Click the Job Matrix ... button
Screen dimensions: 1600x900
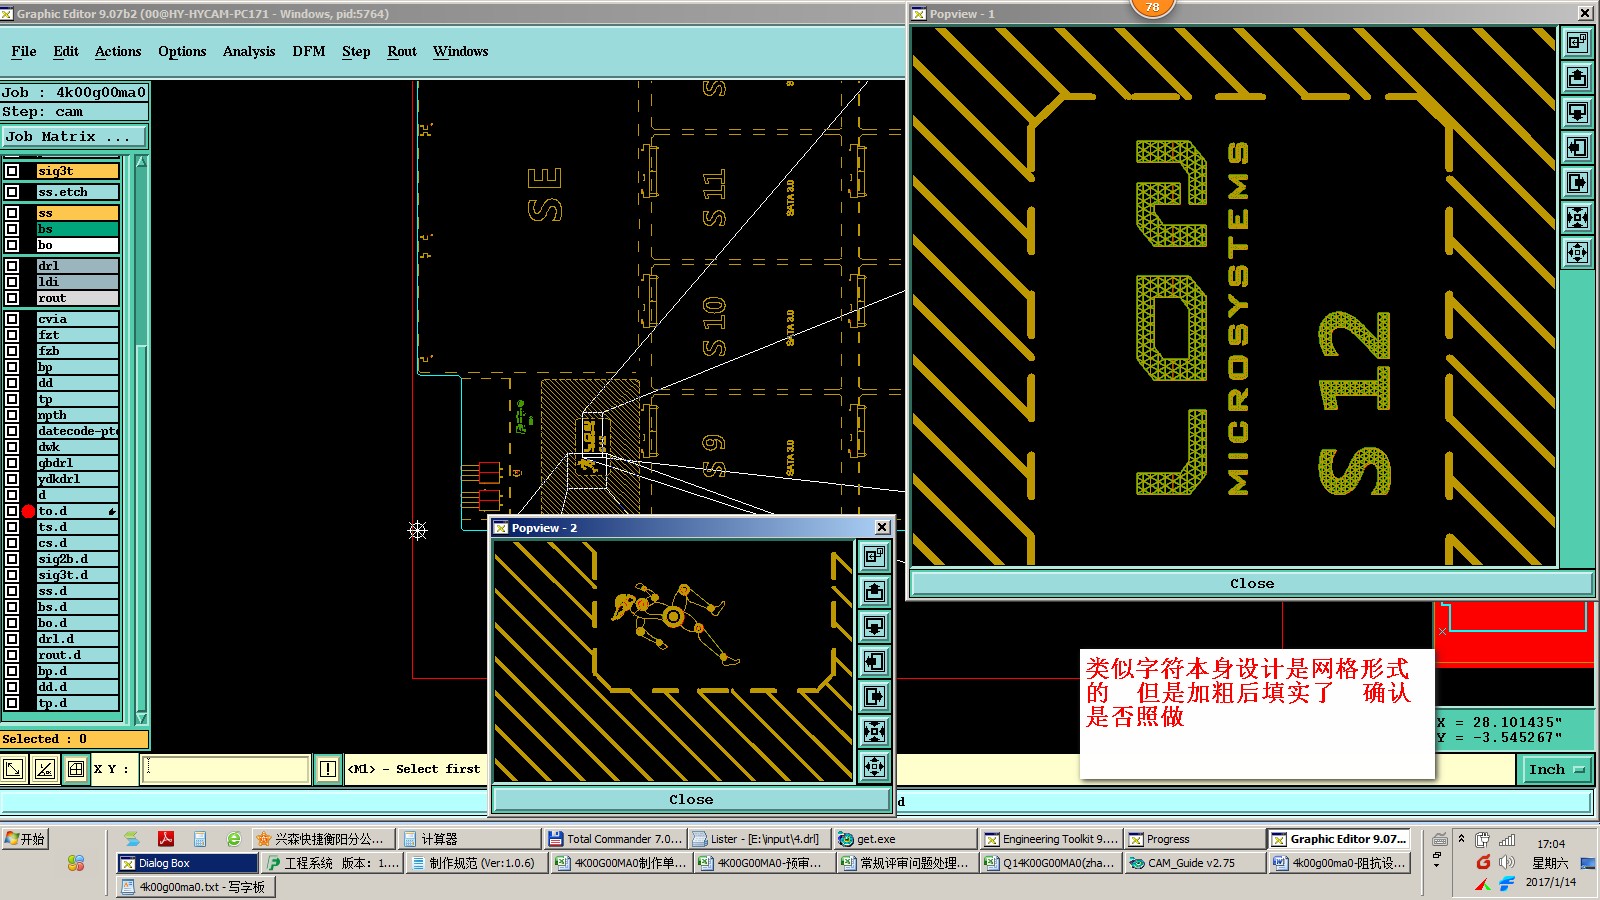tap(75, 137)
